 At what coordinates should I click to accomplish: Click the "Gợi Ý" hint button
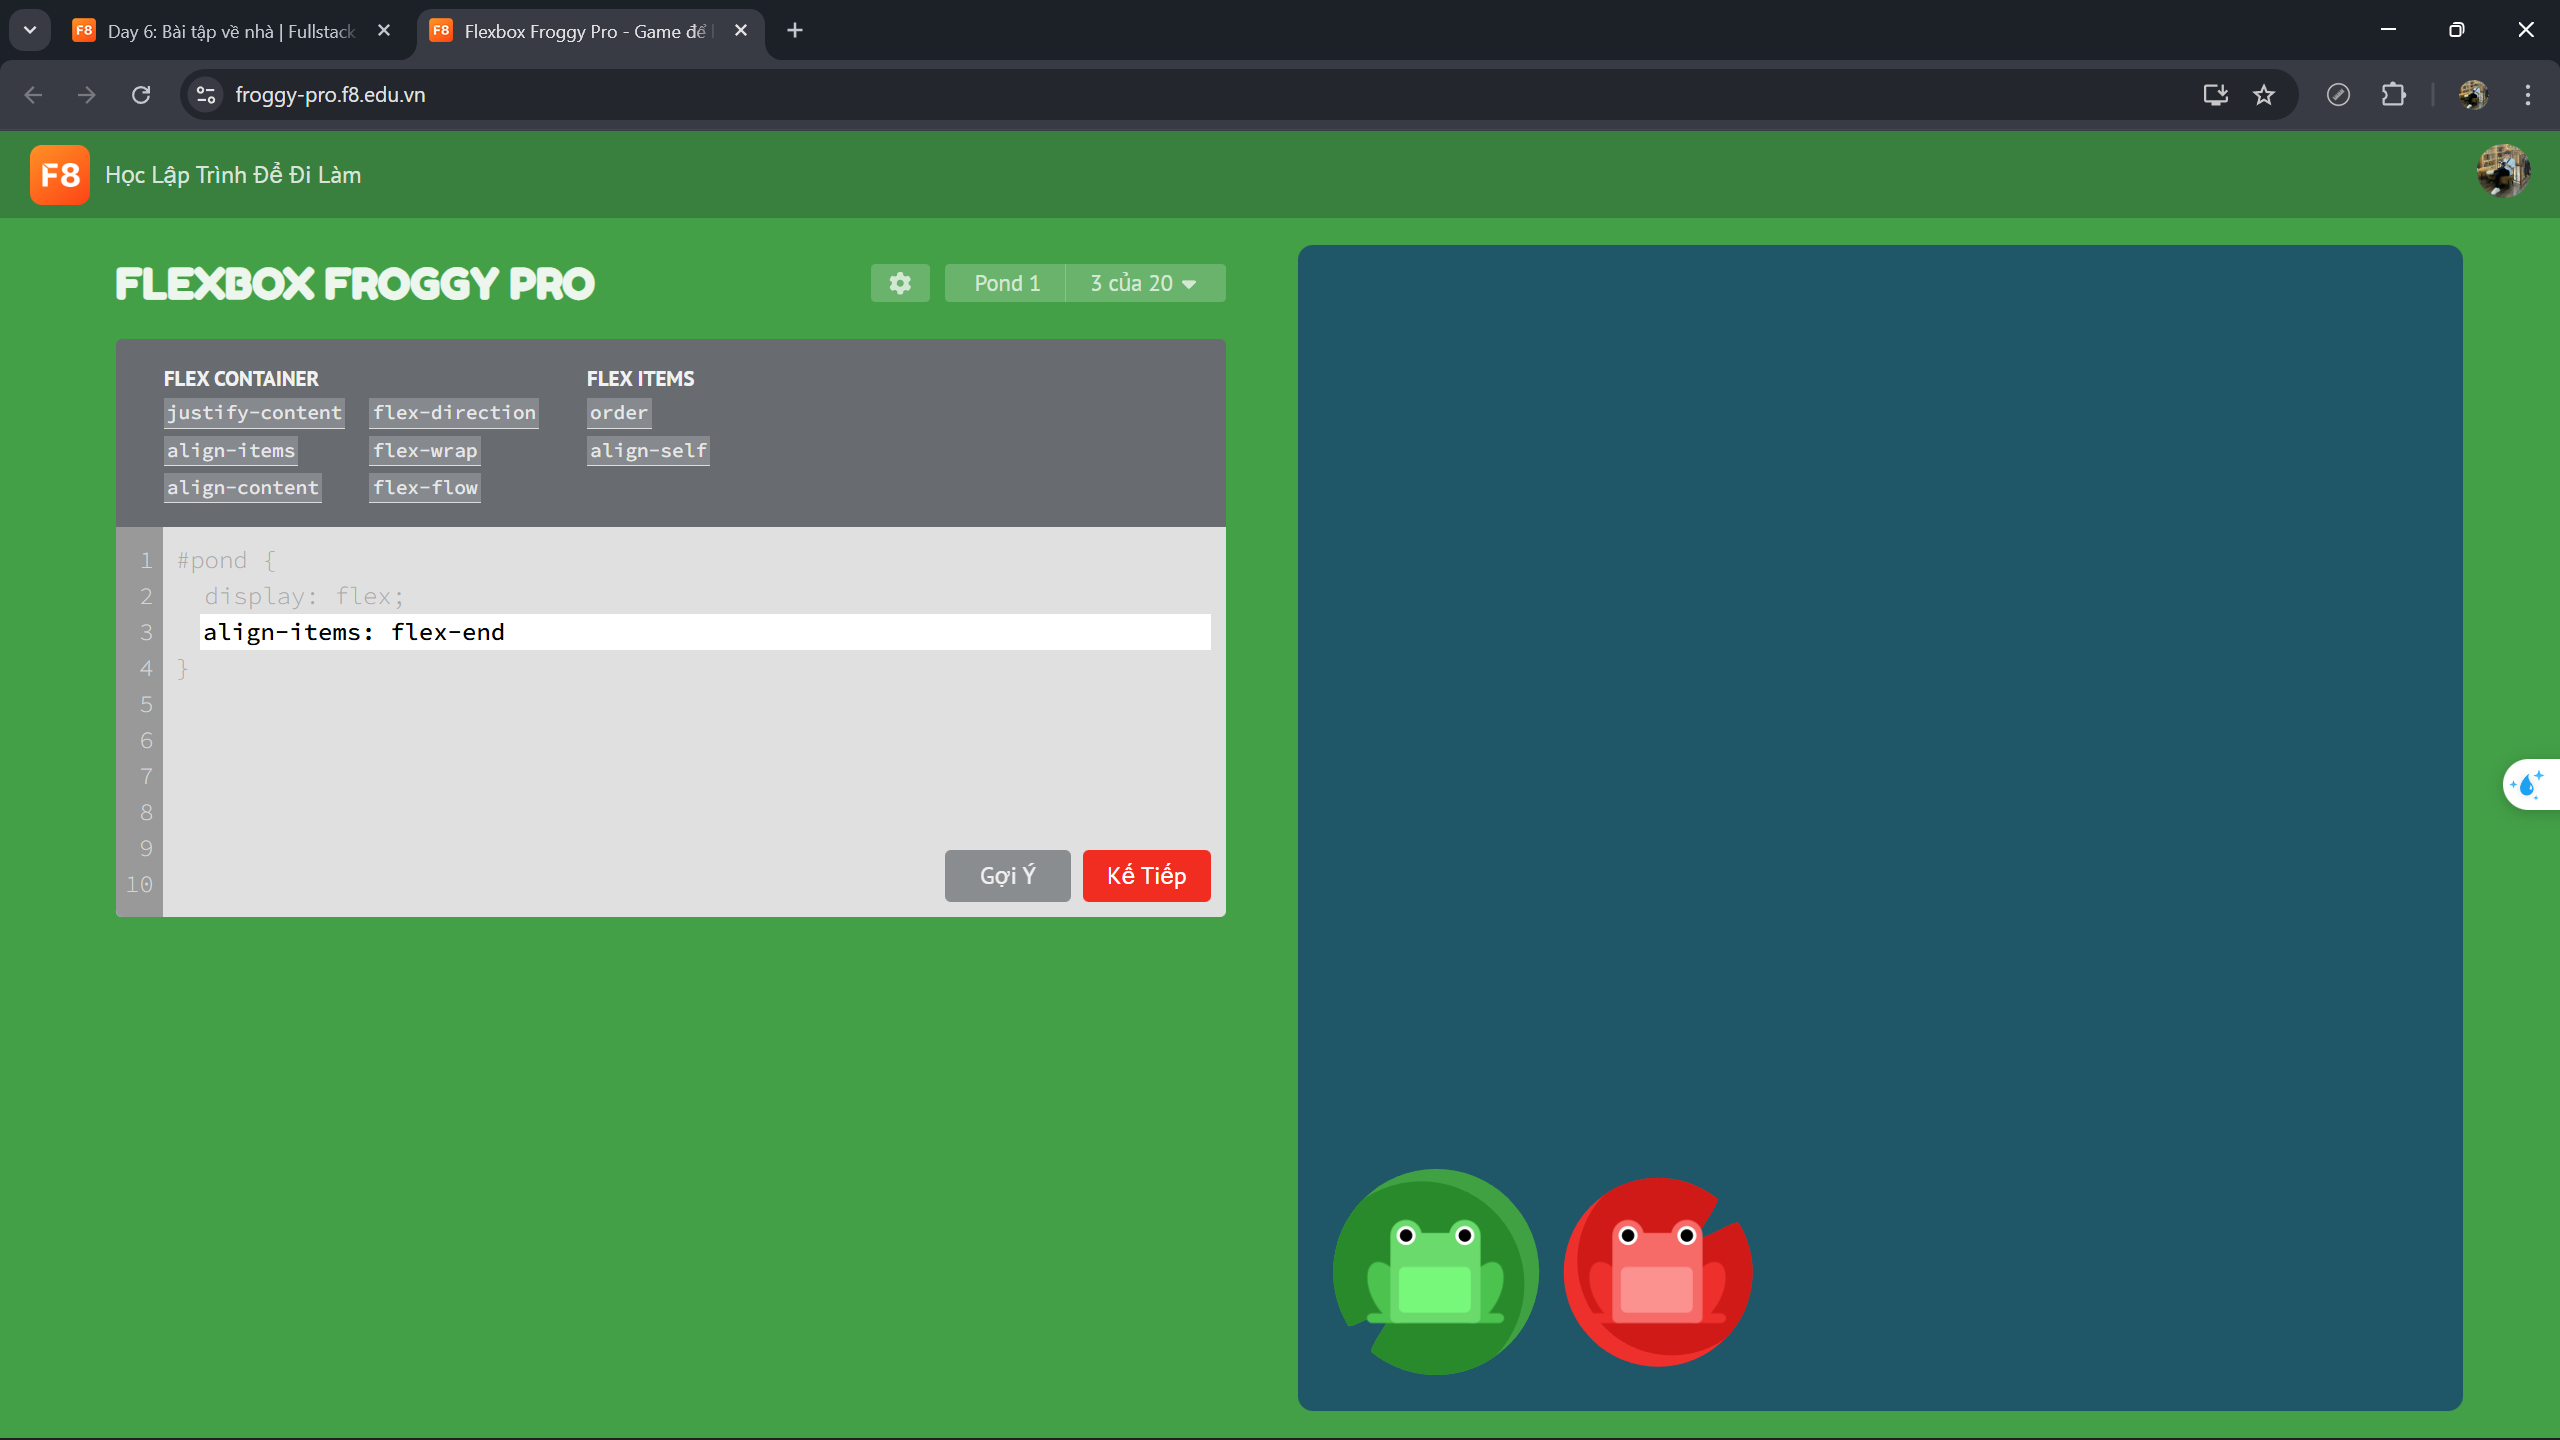[1006, 875]
